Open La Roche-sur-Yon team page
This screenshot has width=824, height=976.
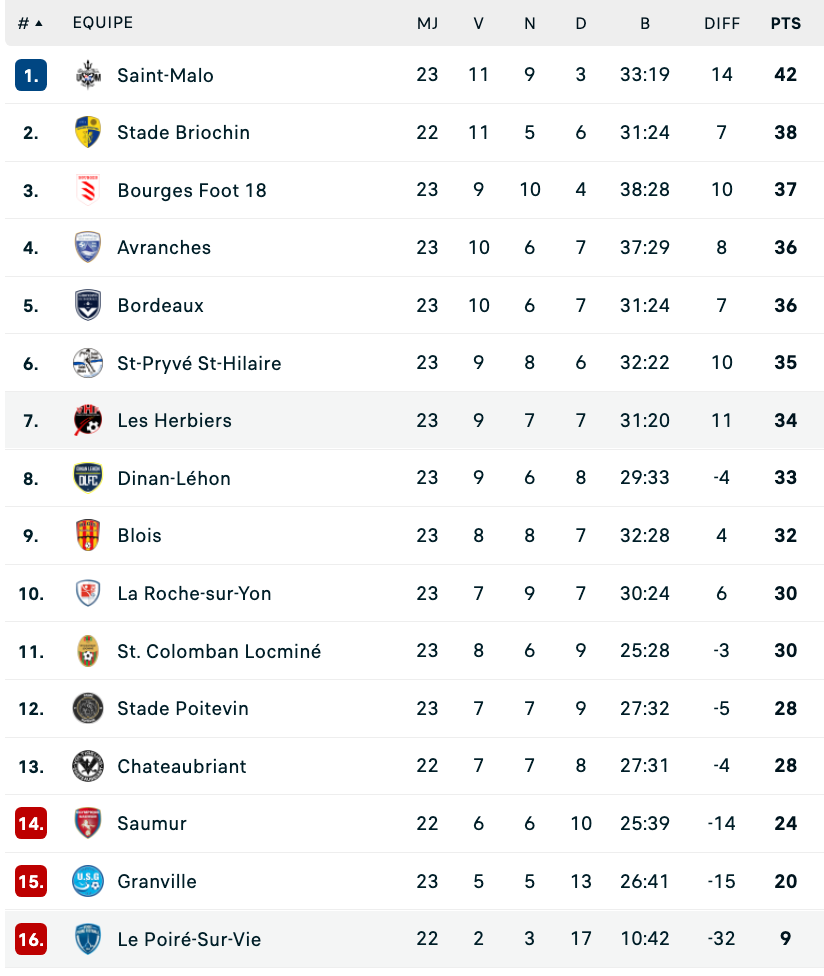click(194, 593)
